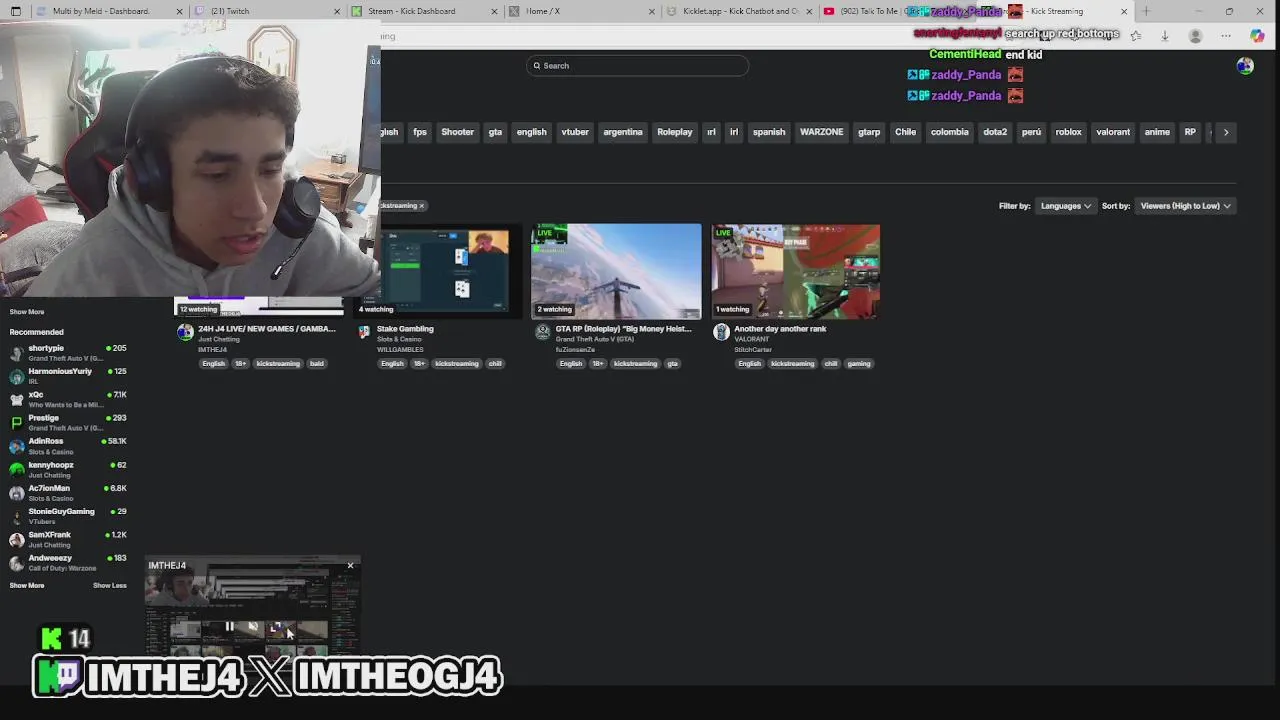Select the colombia tag filter
Viewport: 1280px width, 720px height.
point(950,132)
